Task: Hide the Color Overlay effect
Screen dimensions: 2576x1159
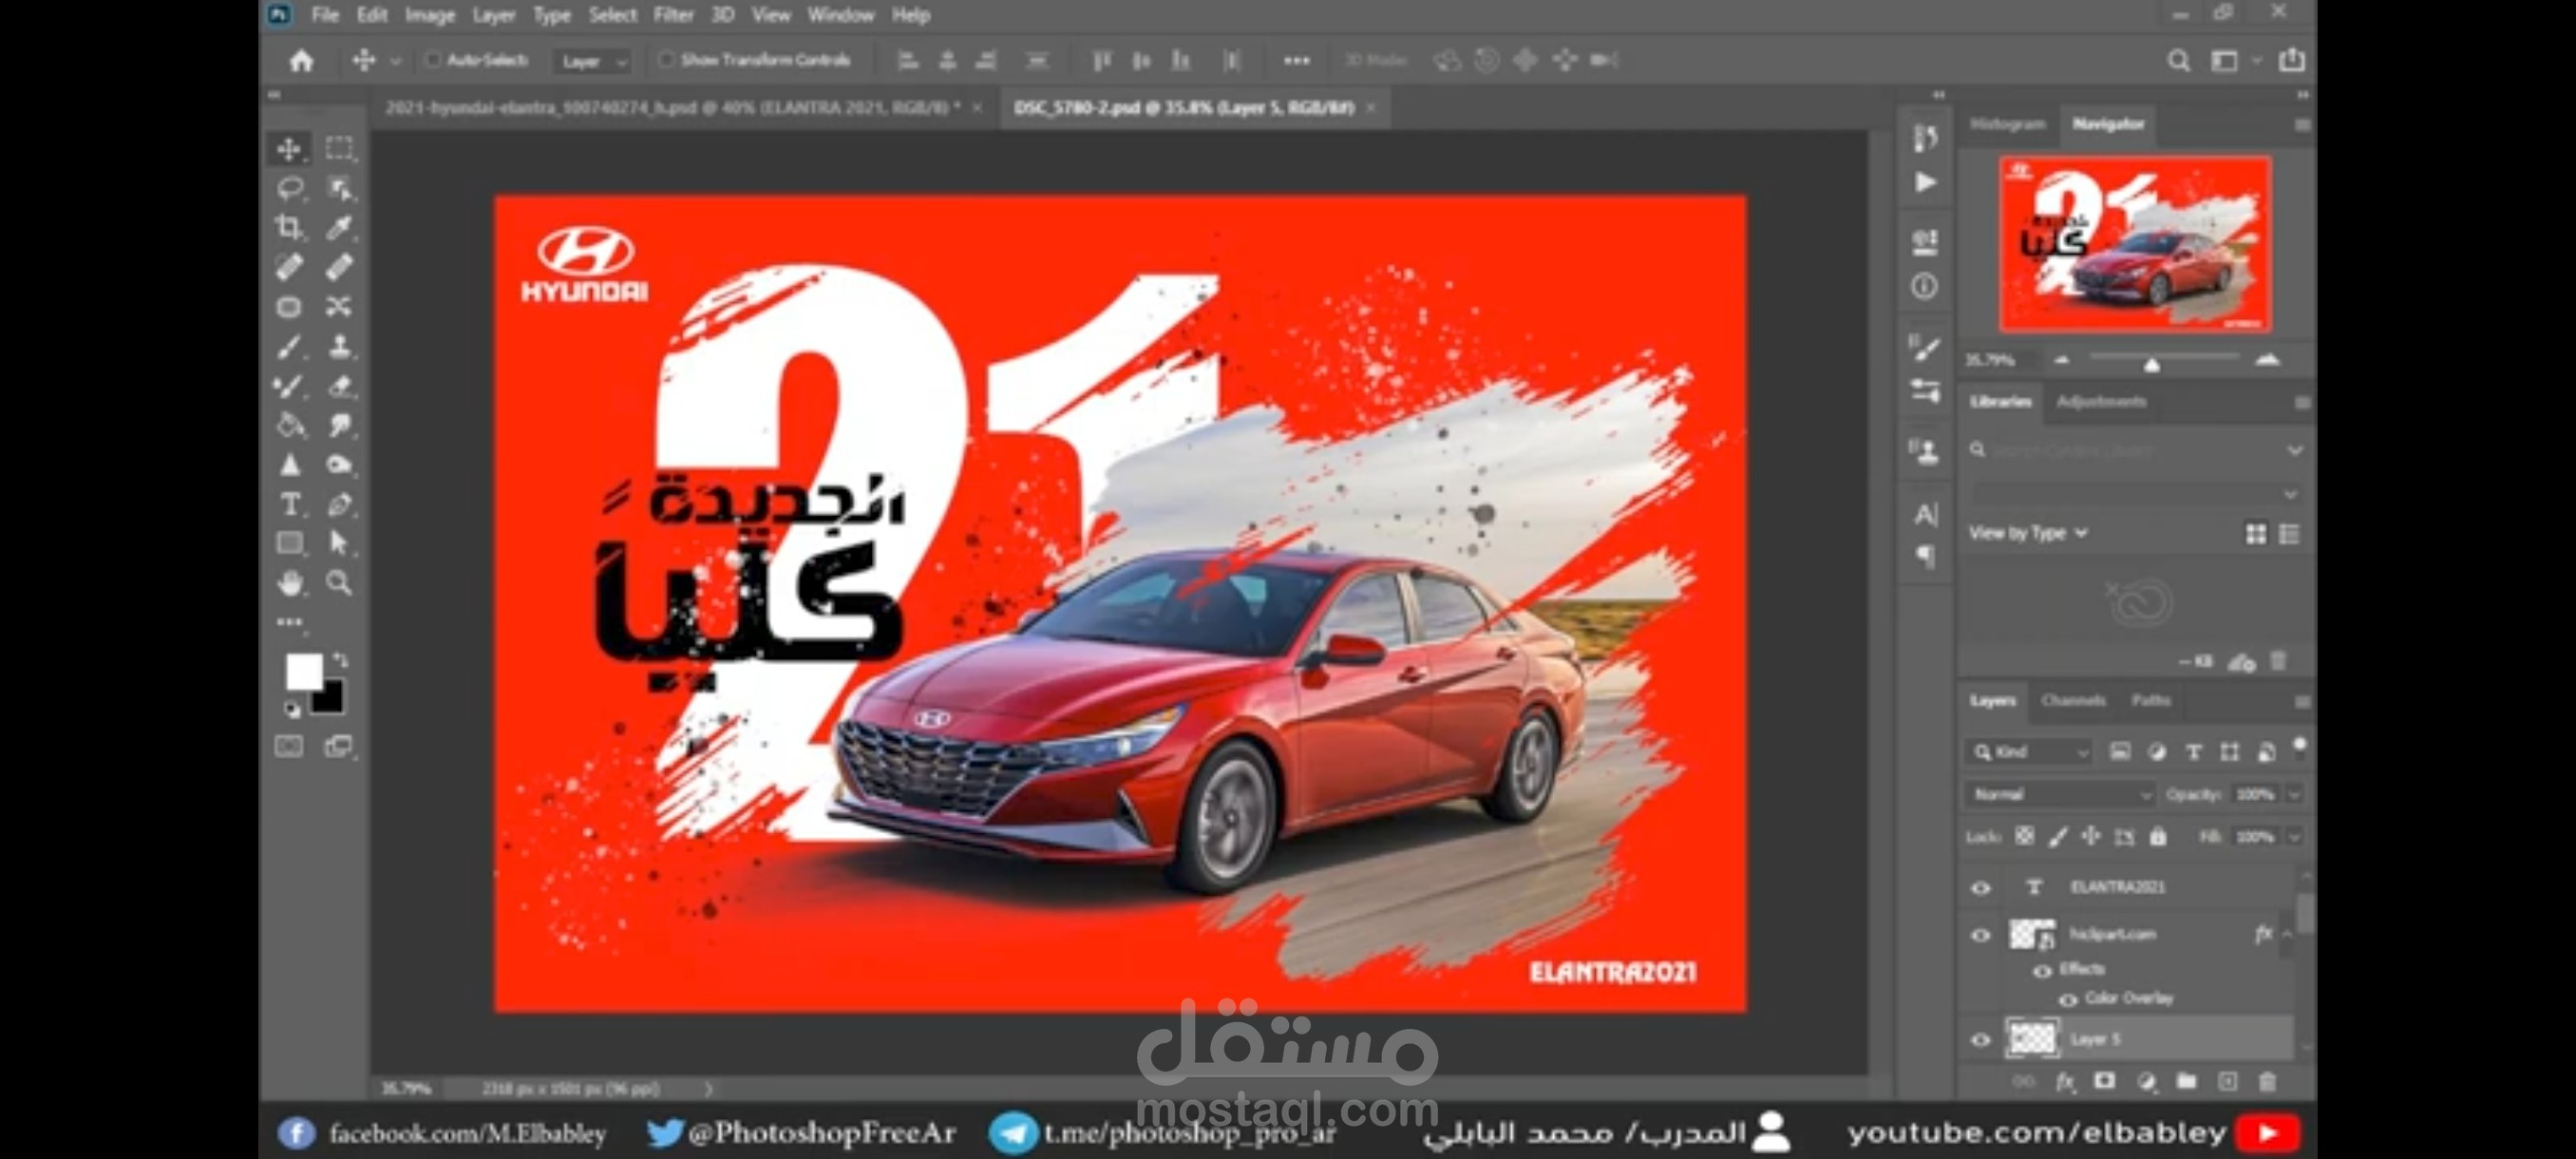Action: 2068,999
